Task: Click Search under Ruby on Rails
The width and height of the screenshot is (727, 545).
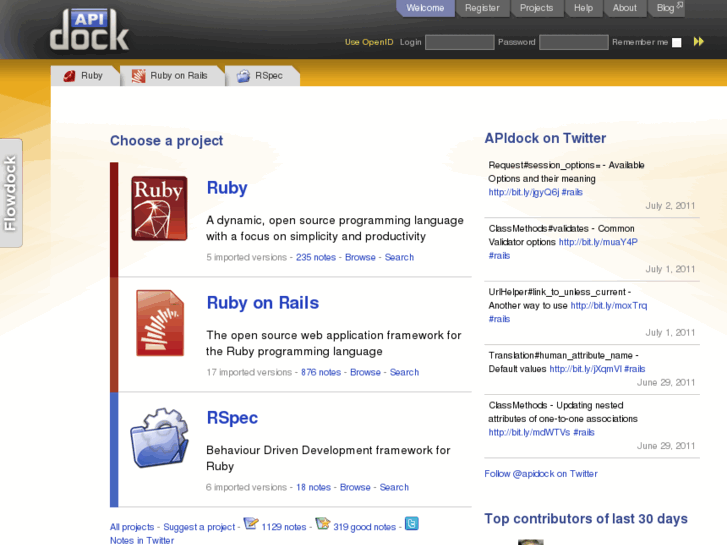Action: click(404, 372)
